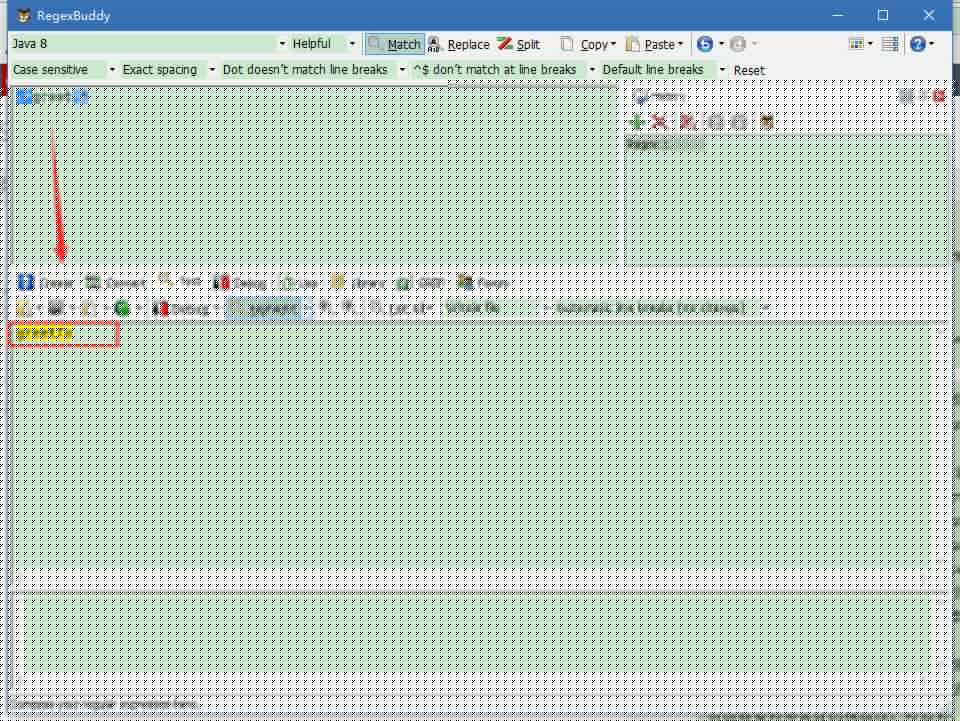Toggle the Highlight button in Test toolbar
The height and width of the screenshot is (721, 960).
[264, 308]
